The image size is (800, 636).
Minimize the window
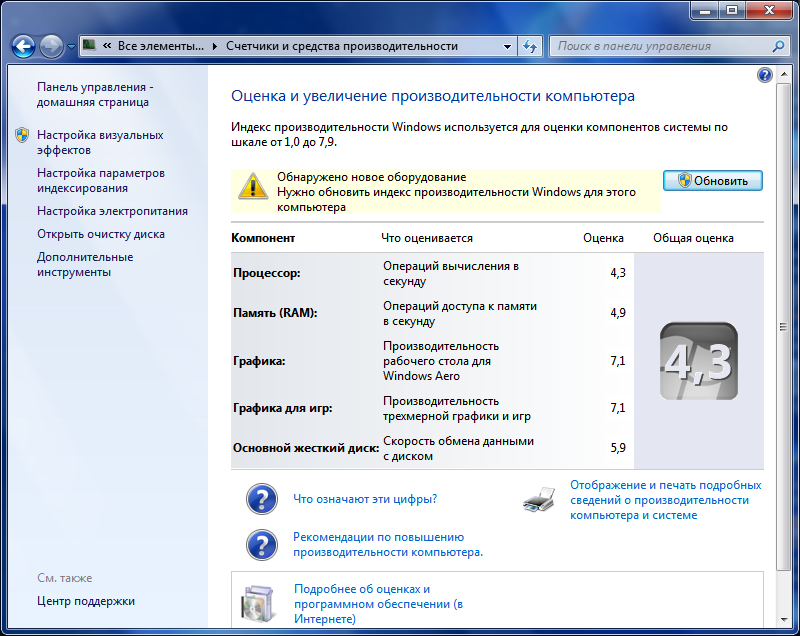[x=705, y=10]
